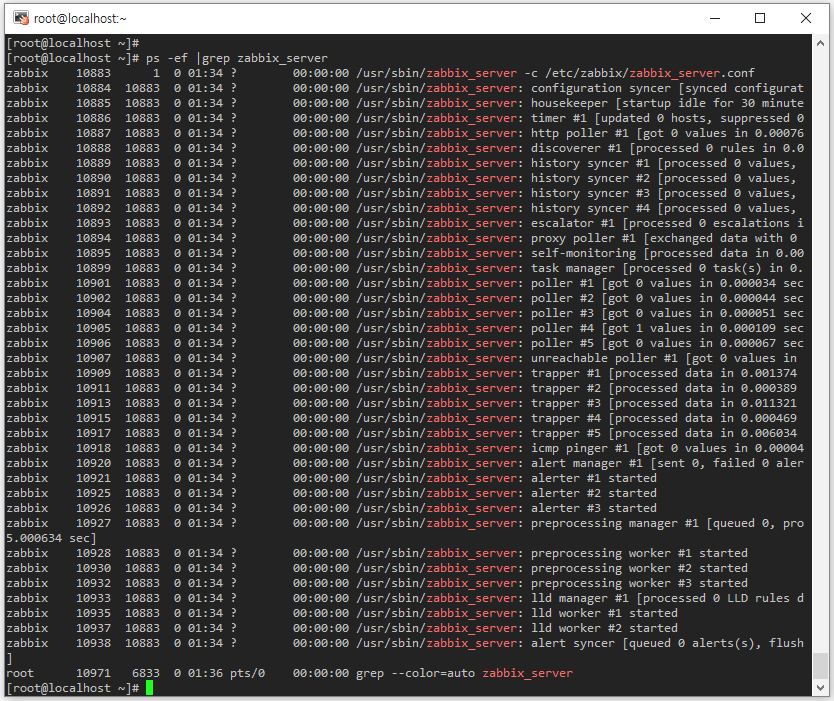Click the 'proxy poller #1' process text
Viewport: 834px width, 701px height.
click(583, 238)
